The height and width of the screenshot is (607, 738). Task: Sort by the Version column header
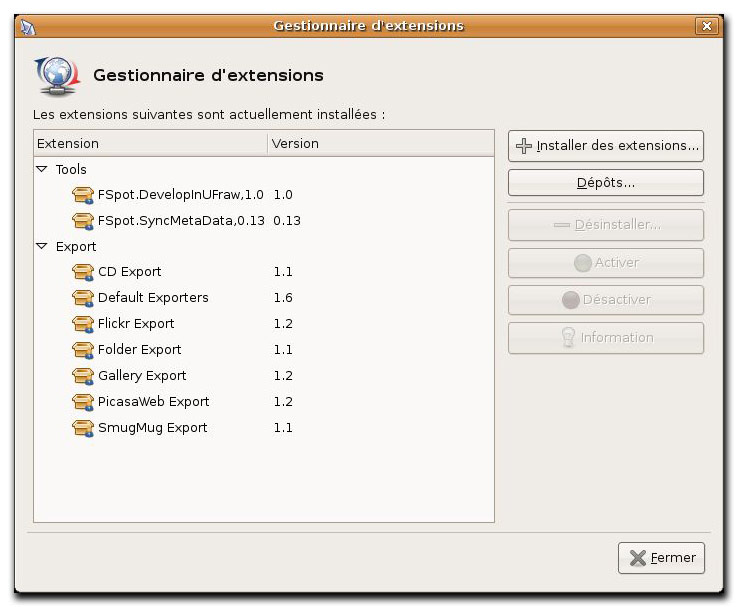pyautogui.click(x=381, y=144)
